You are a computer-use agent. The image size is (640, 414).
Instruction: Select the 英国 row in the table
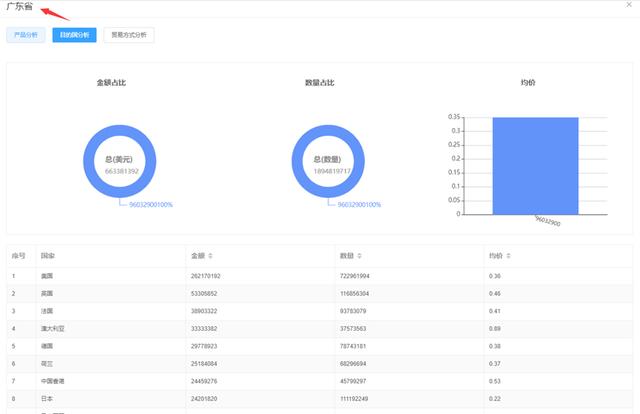(47, 293)
